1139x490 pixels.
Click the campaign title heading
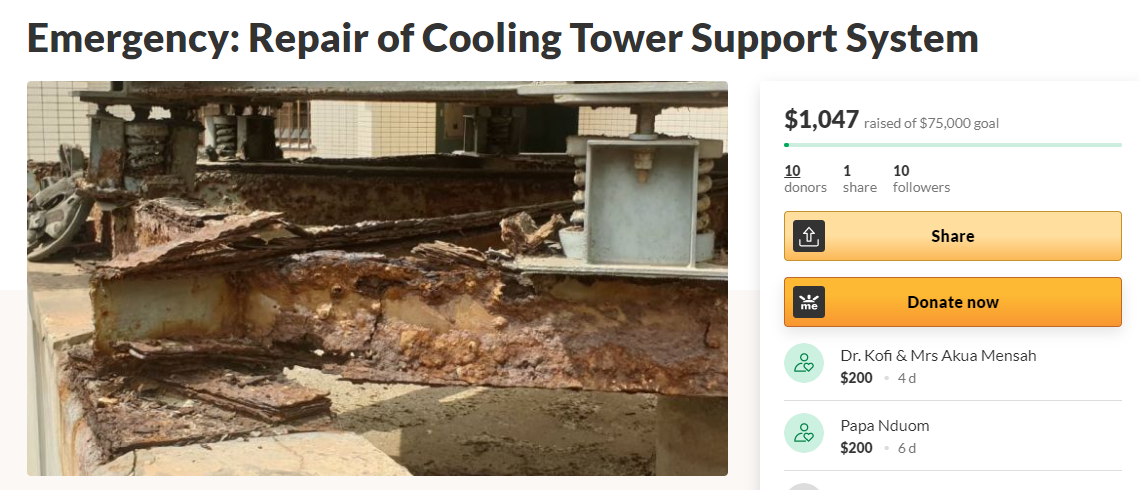[503, 39]
